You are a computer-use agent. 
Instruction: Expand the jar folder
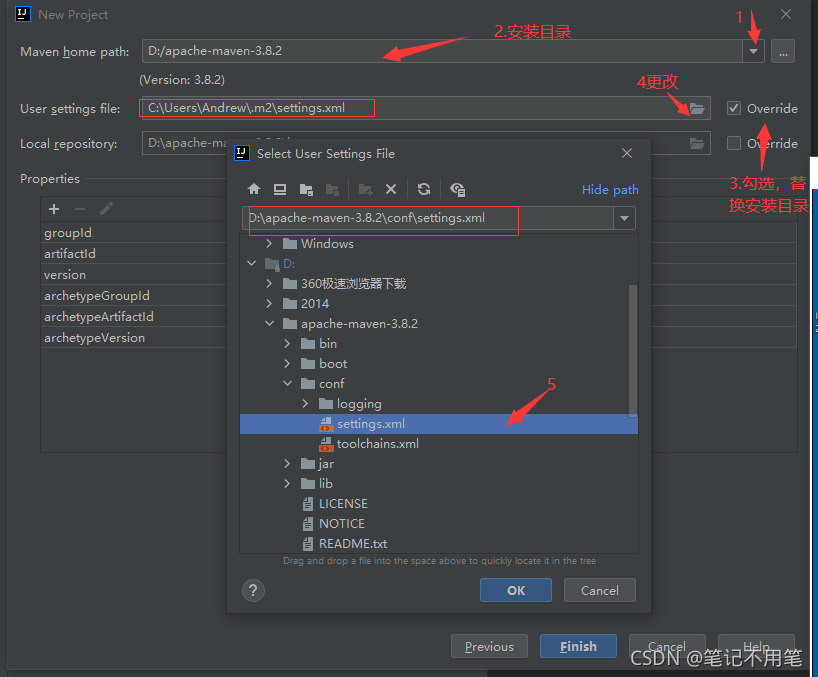pyautogui.click(x=287, y=463)
